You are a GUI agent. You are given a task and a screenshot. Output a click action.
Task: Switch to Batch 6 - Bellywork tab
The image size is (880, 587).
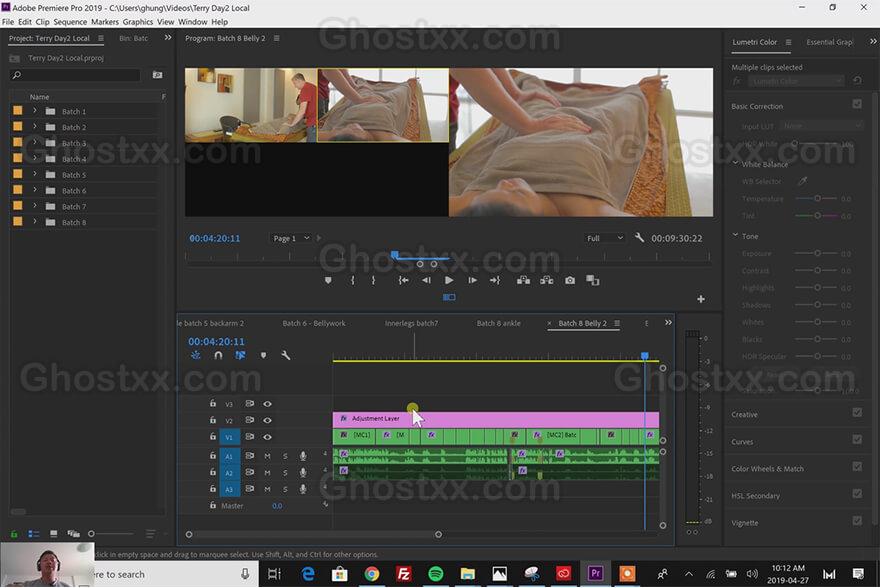click(314, 323)
